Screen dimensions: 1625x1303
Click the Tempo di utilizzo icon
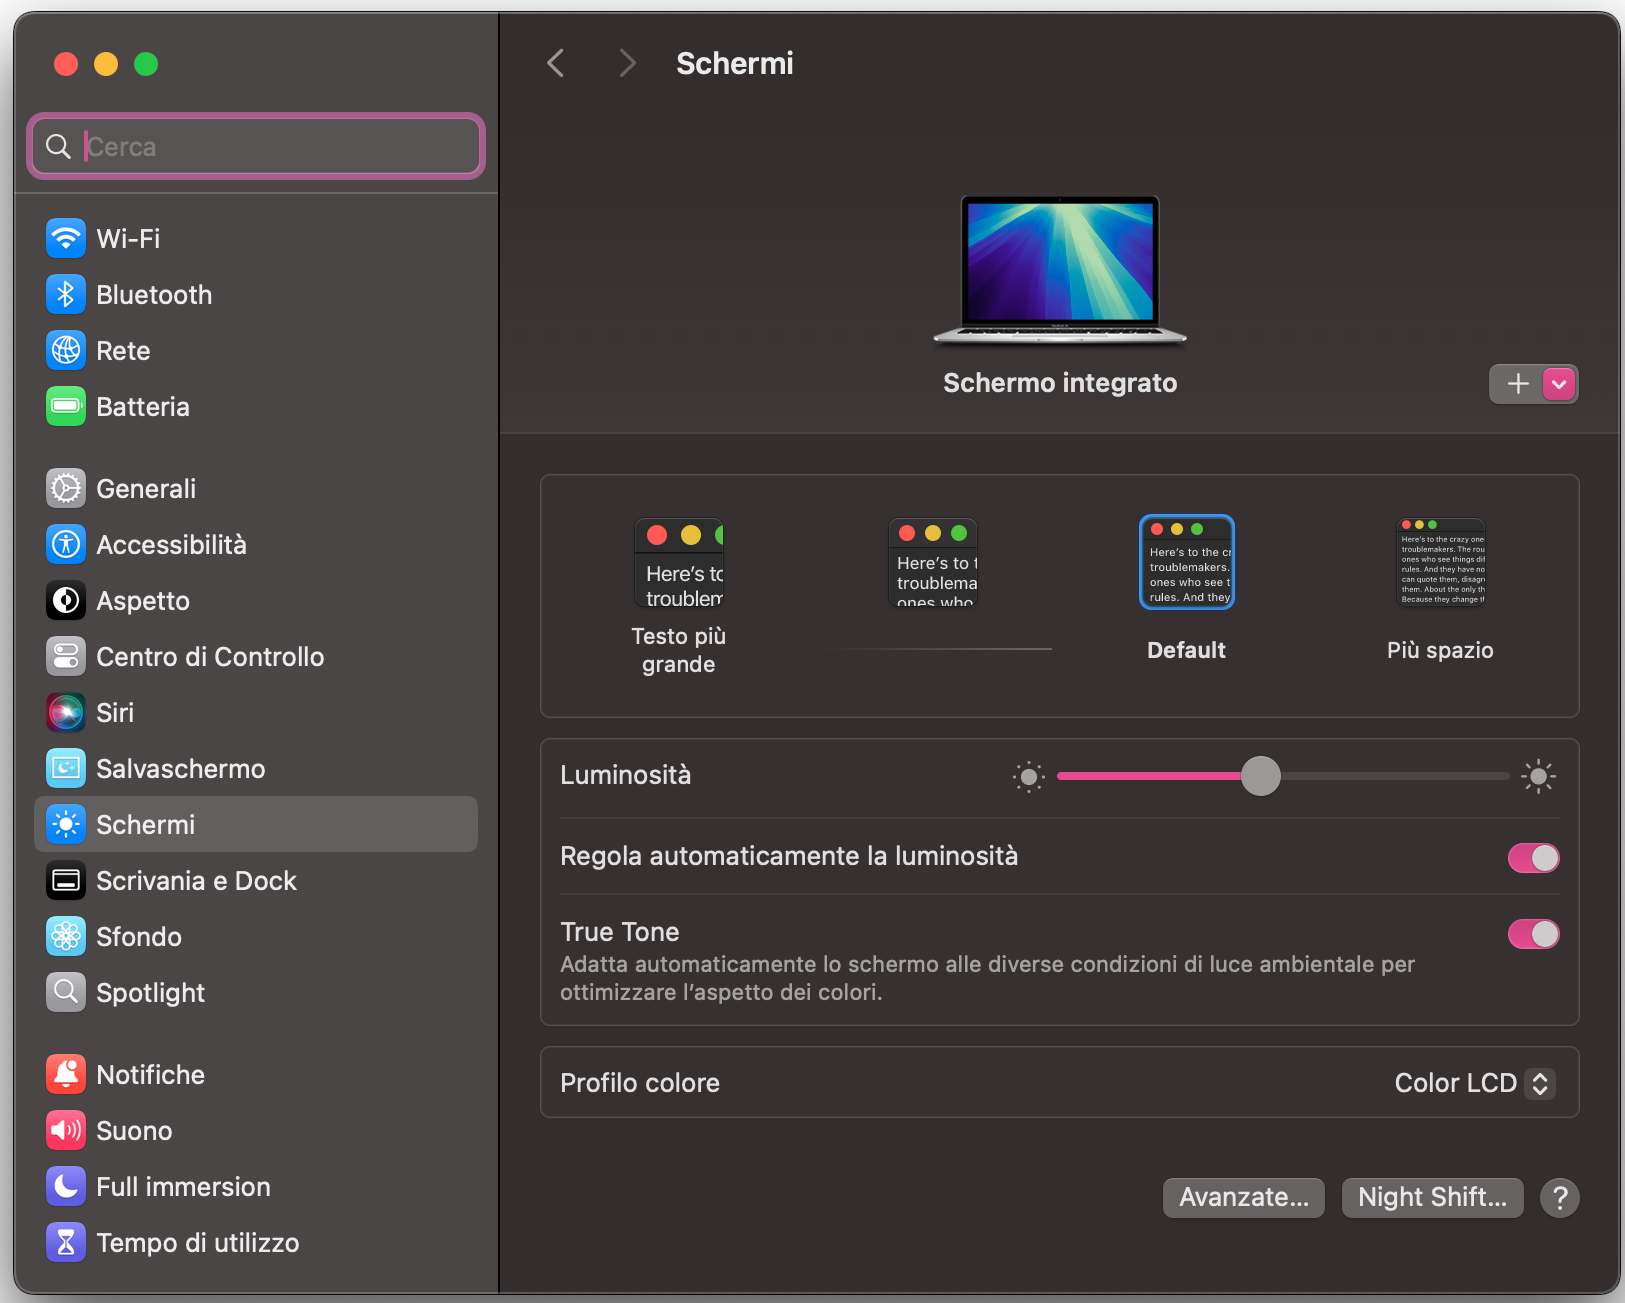pyautogui.click(x=65, y=1242)
